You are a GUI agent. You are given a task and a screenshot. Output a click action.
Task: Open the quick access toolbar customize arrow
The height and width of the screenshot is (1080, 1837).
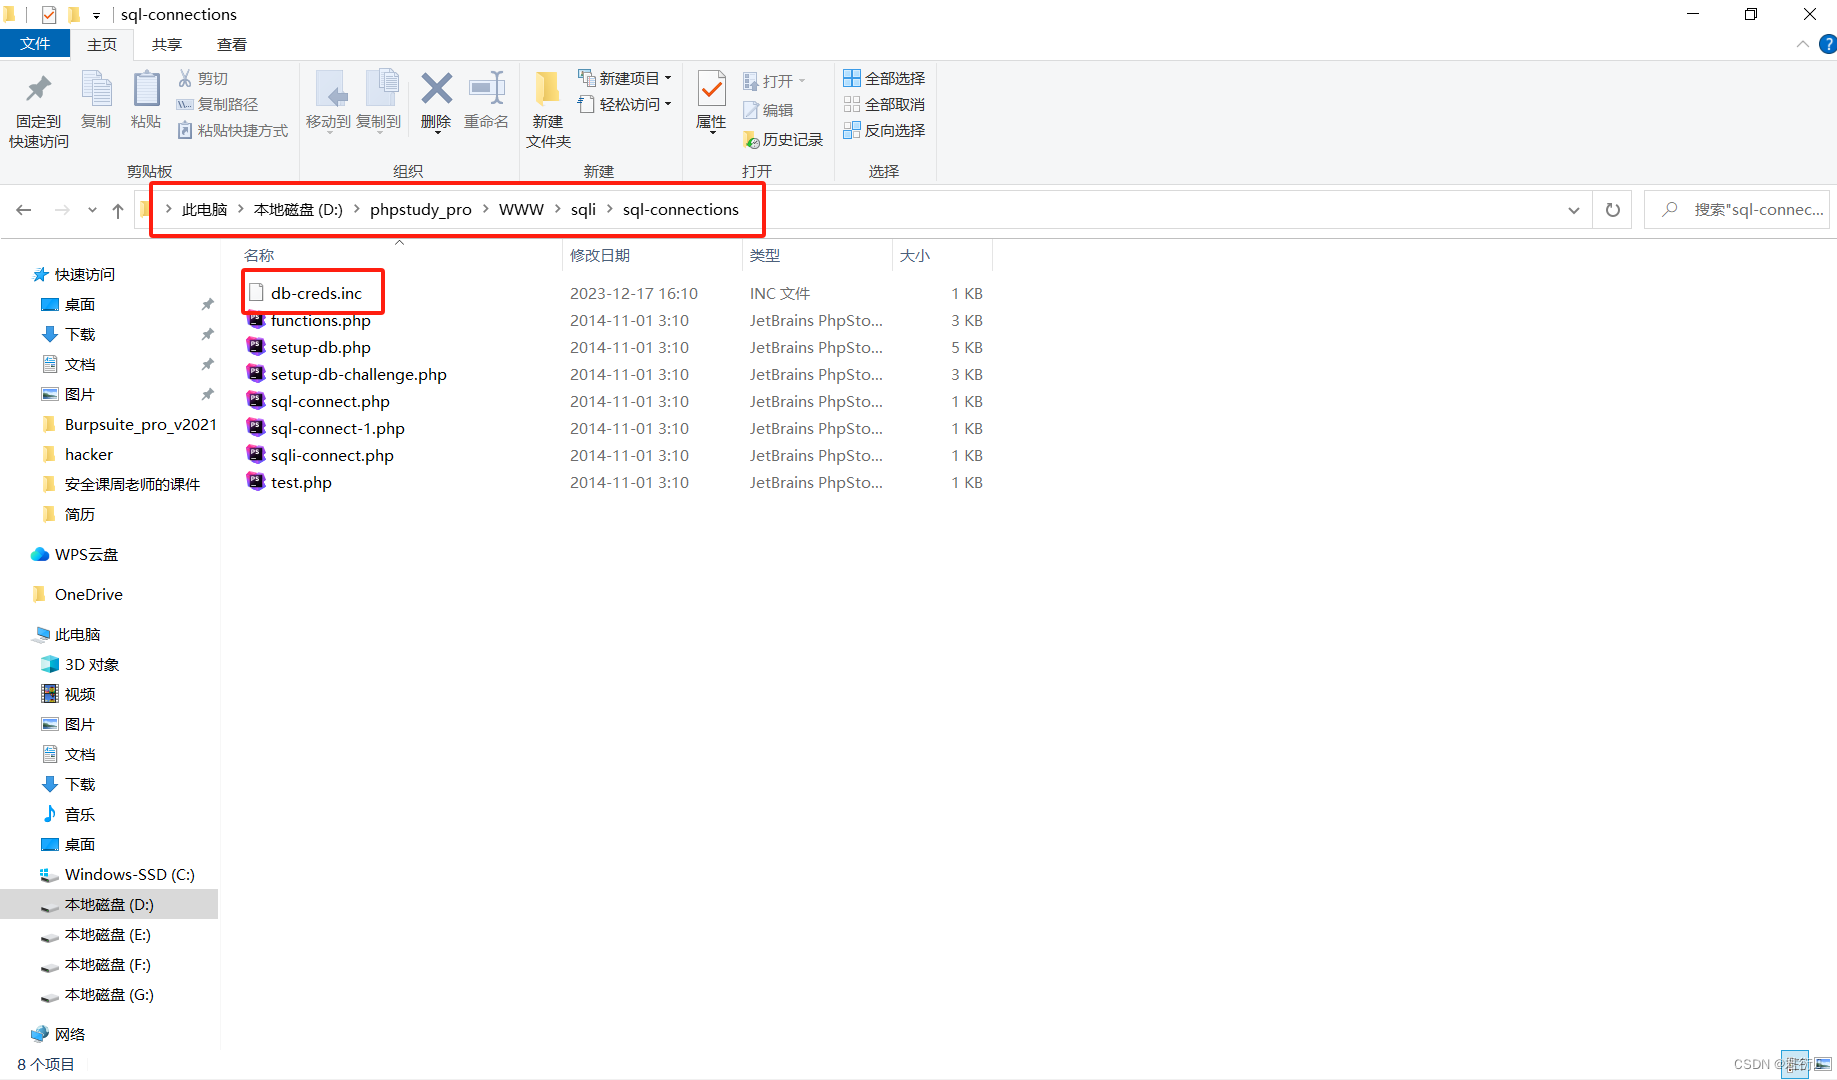(x=96, y=15)
